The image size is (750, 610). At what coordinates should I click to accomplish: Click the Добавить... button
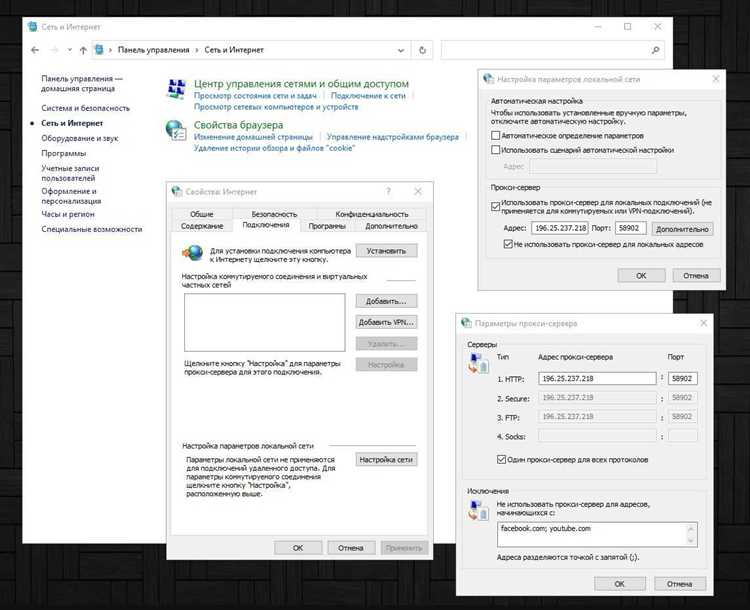coord(386,301)
